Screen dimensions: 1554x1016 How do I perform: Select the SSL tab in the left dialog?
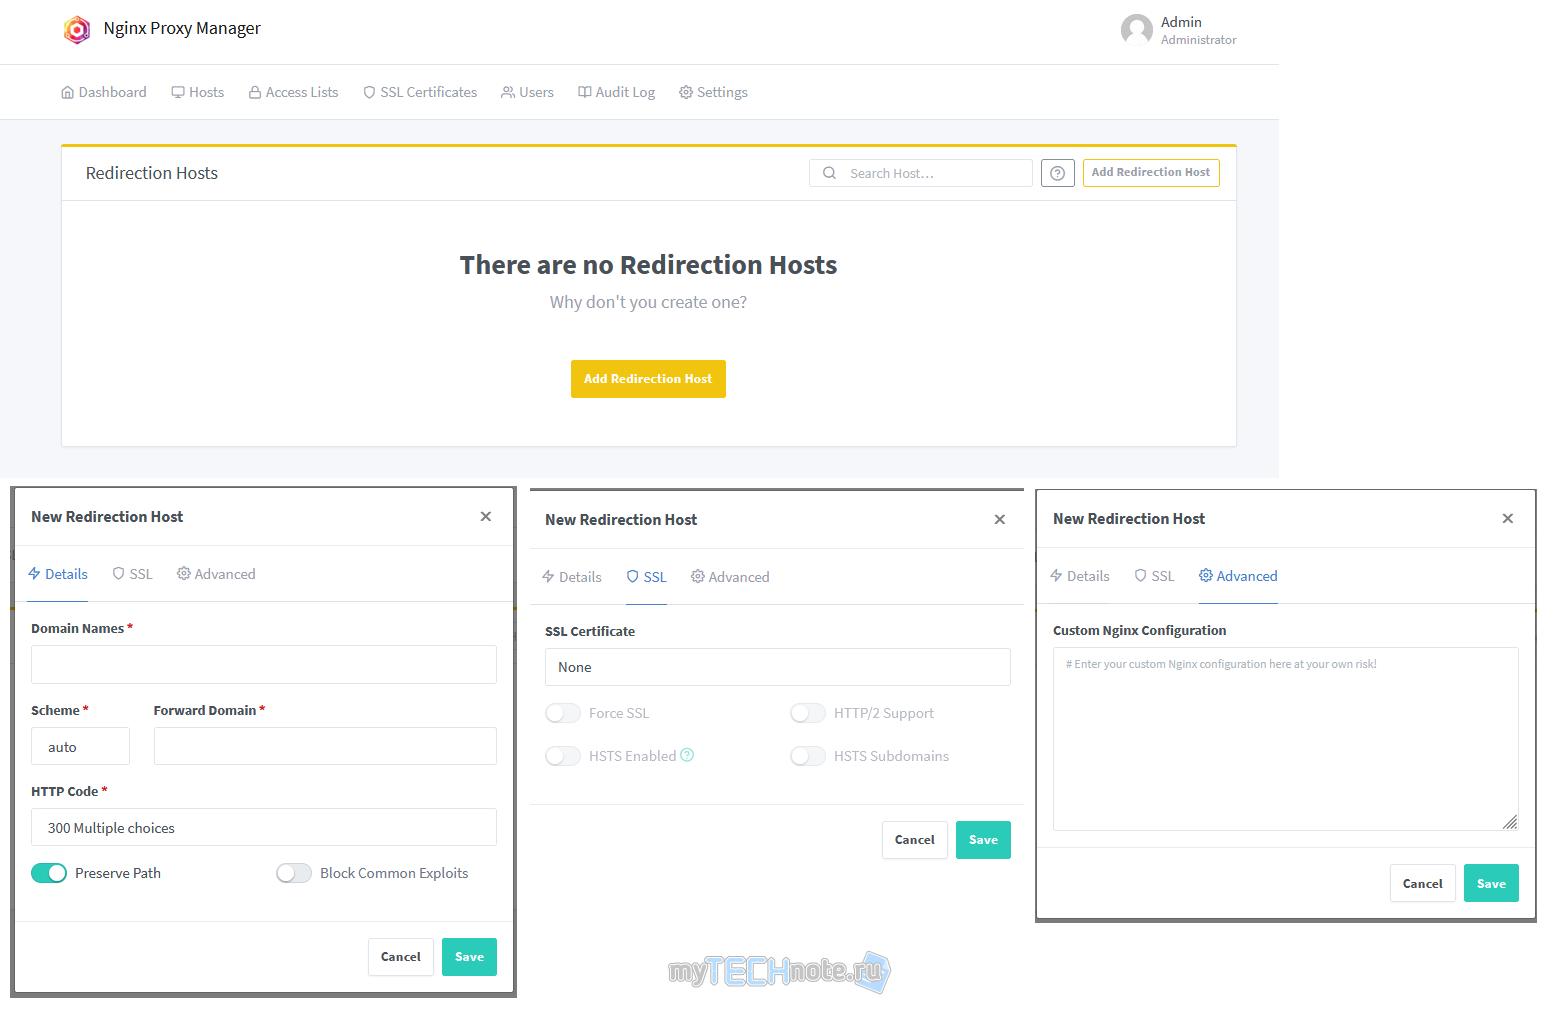click(x=133, y=574)
